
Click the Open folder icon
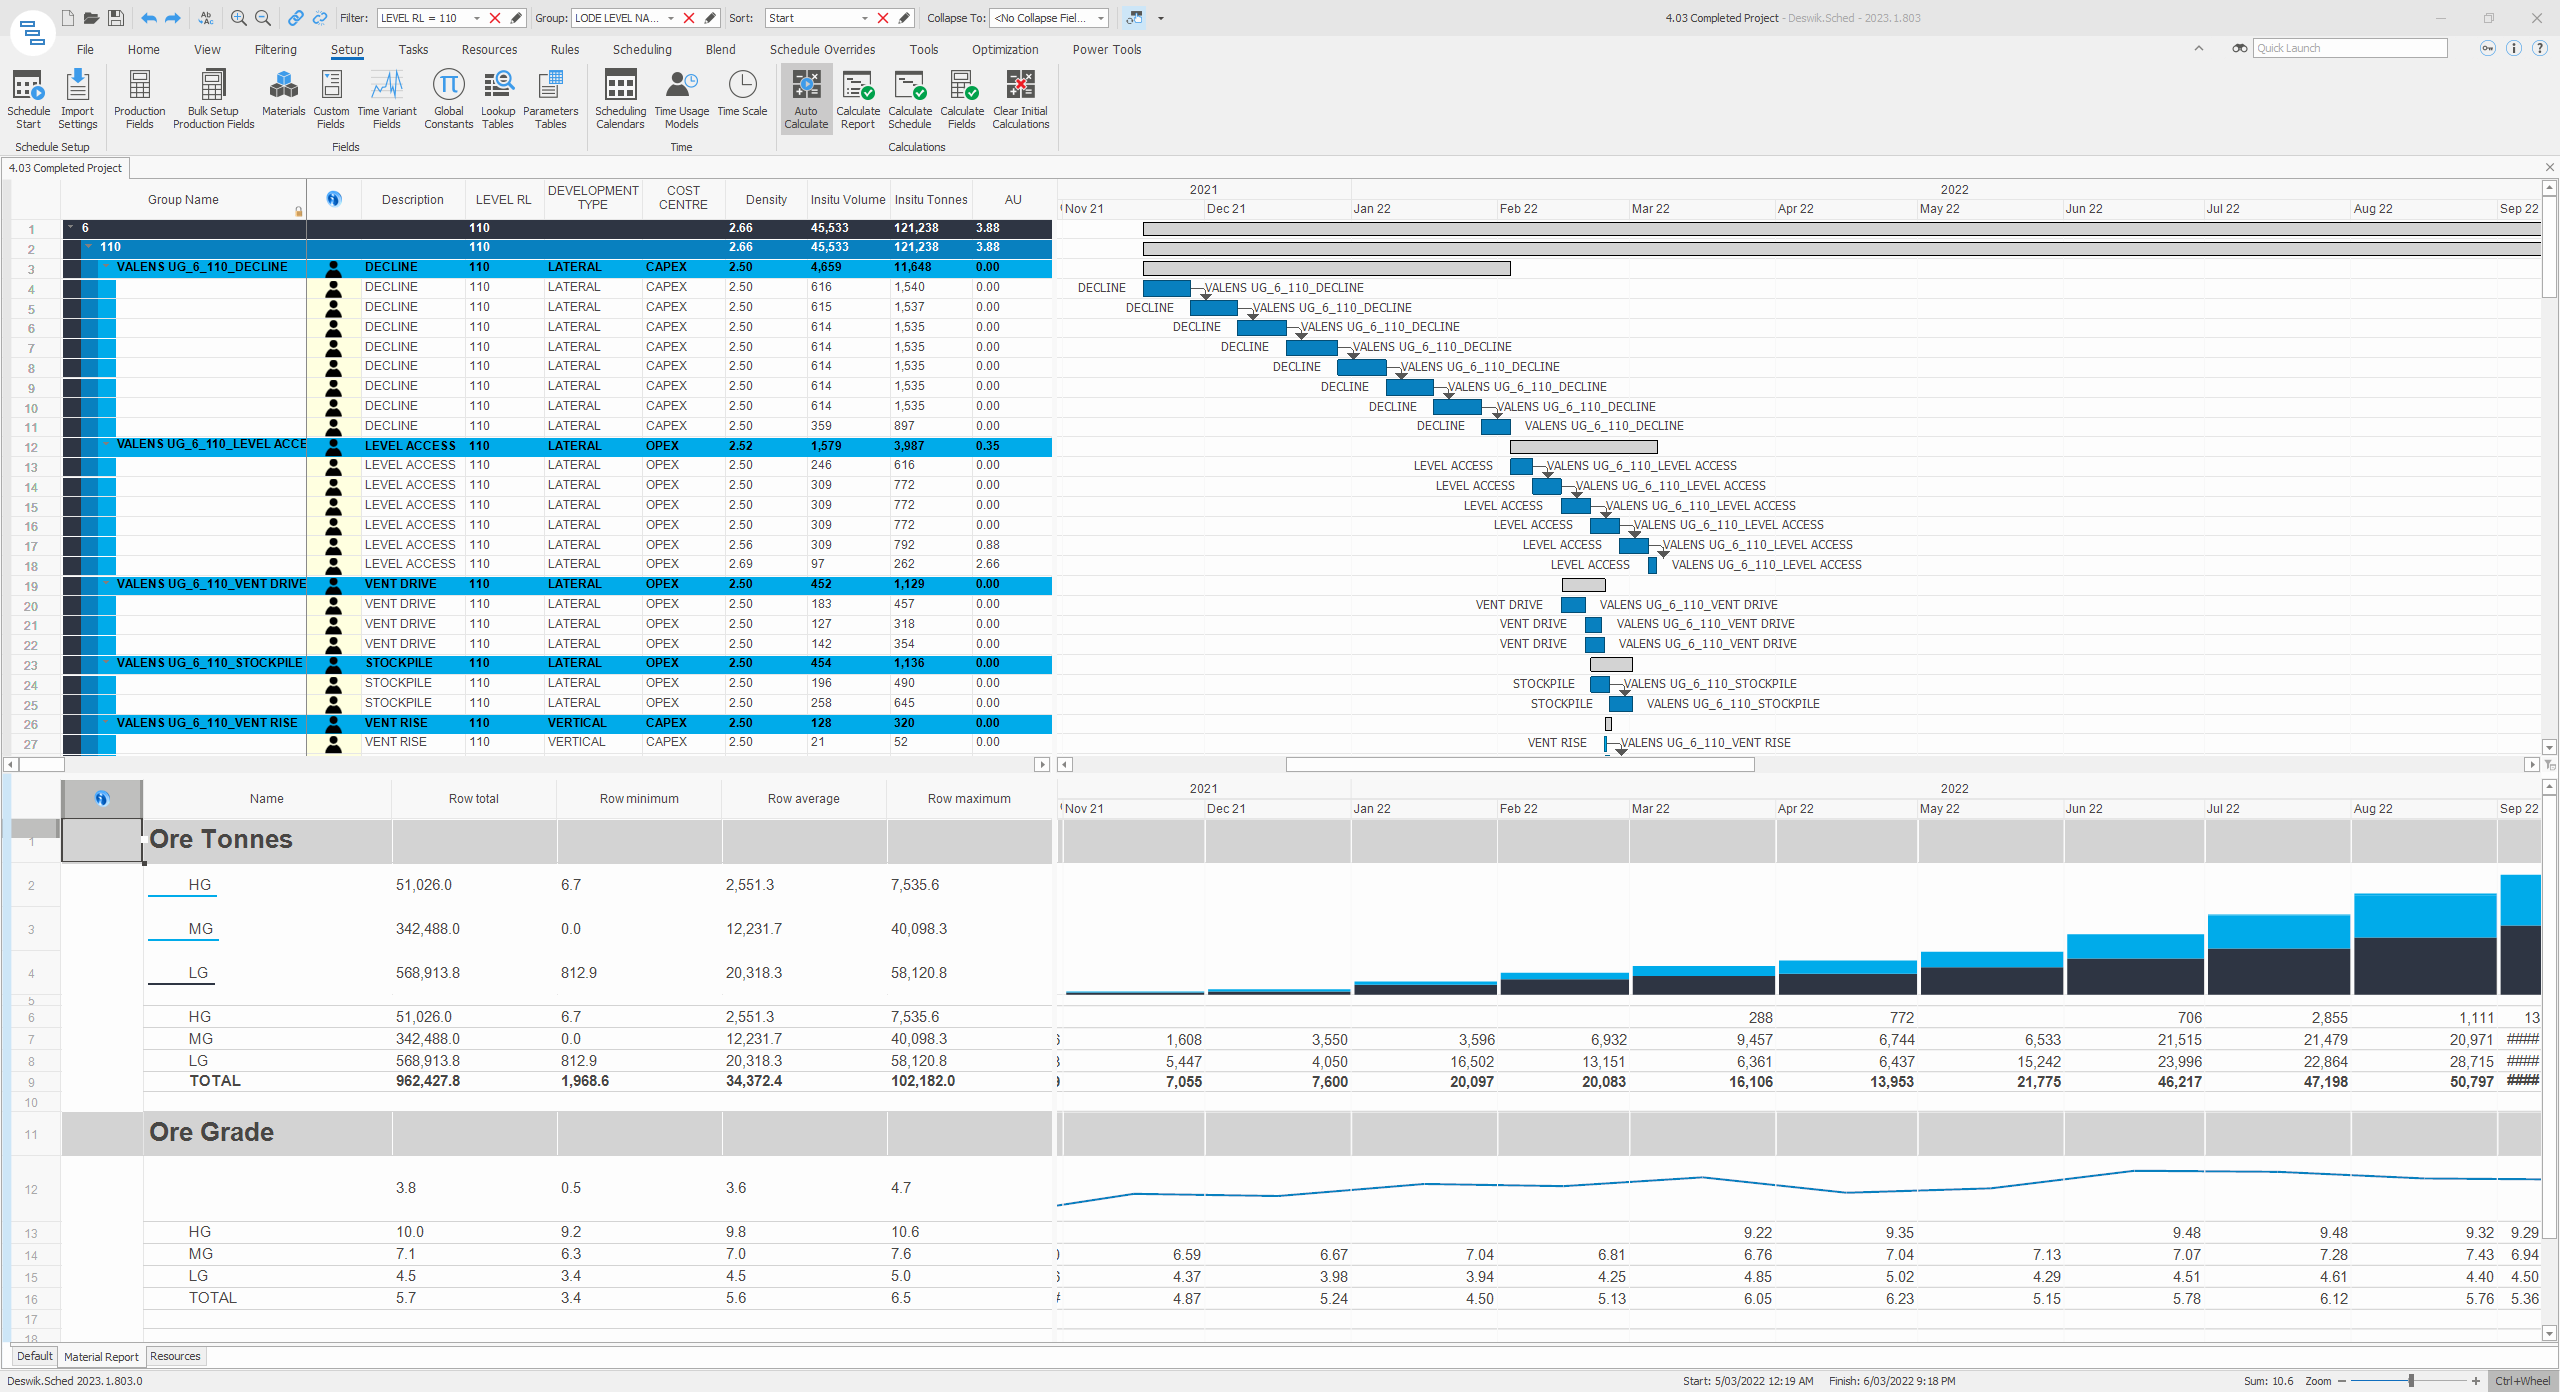91,18
